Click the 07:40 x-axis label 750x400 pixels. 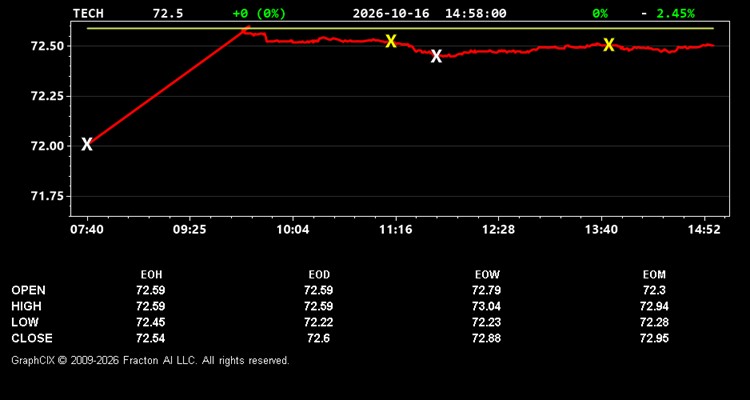87,230
